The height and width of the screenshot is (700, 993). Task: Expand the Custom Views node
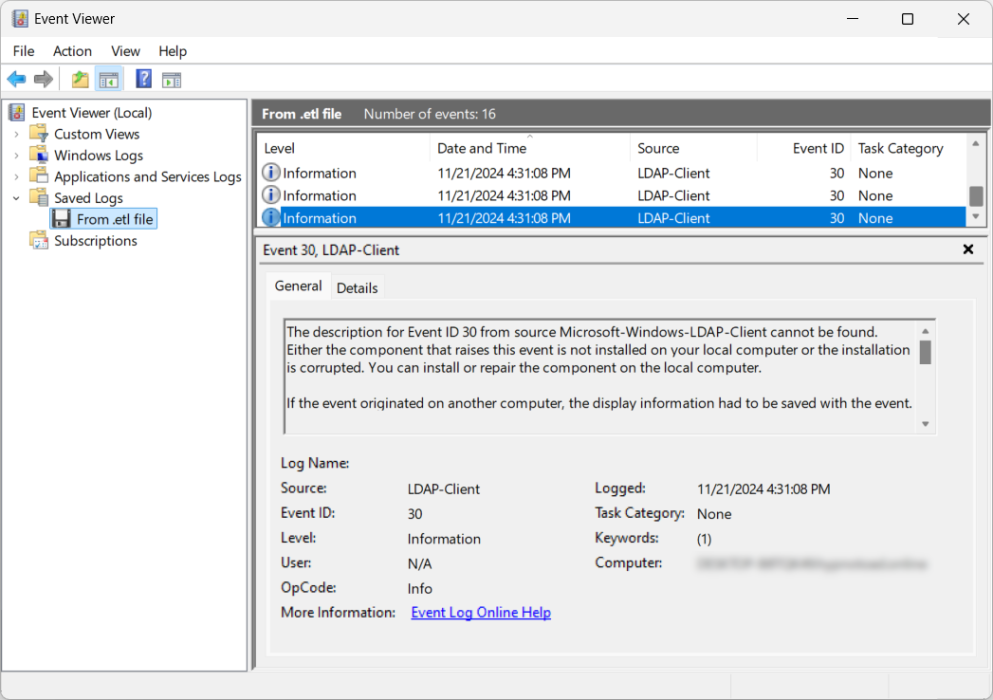[18, 133]
